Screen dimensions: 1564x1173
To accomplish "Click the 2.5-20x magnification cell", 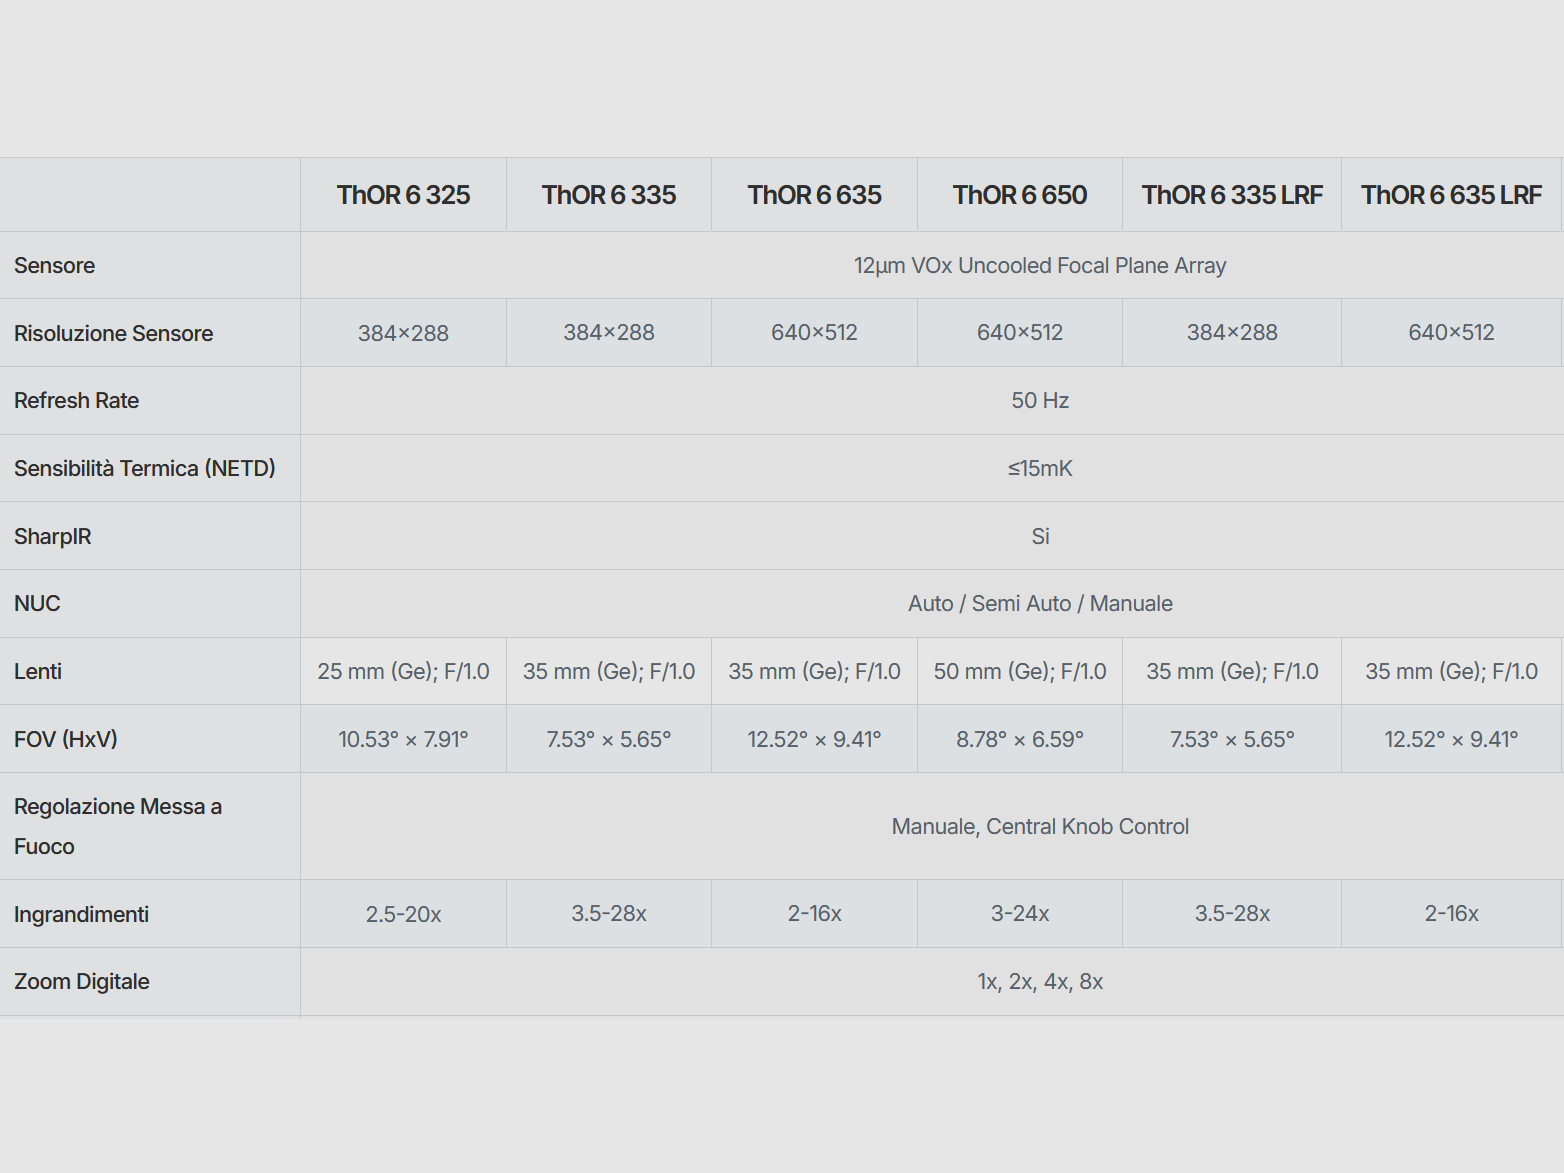I will (403, 915).
